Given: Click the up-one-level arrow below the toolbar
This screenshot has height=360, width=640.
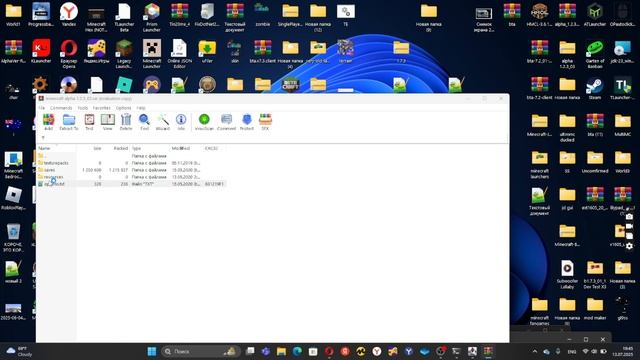Looking at the screenshot, I should 43,138.
